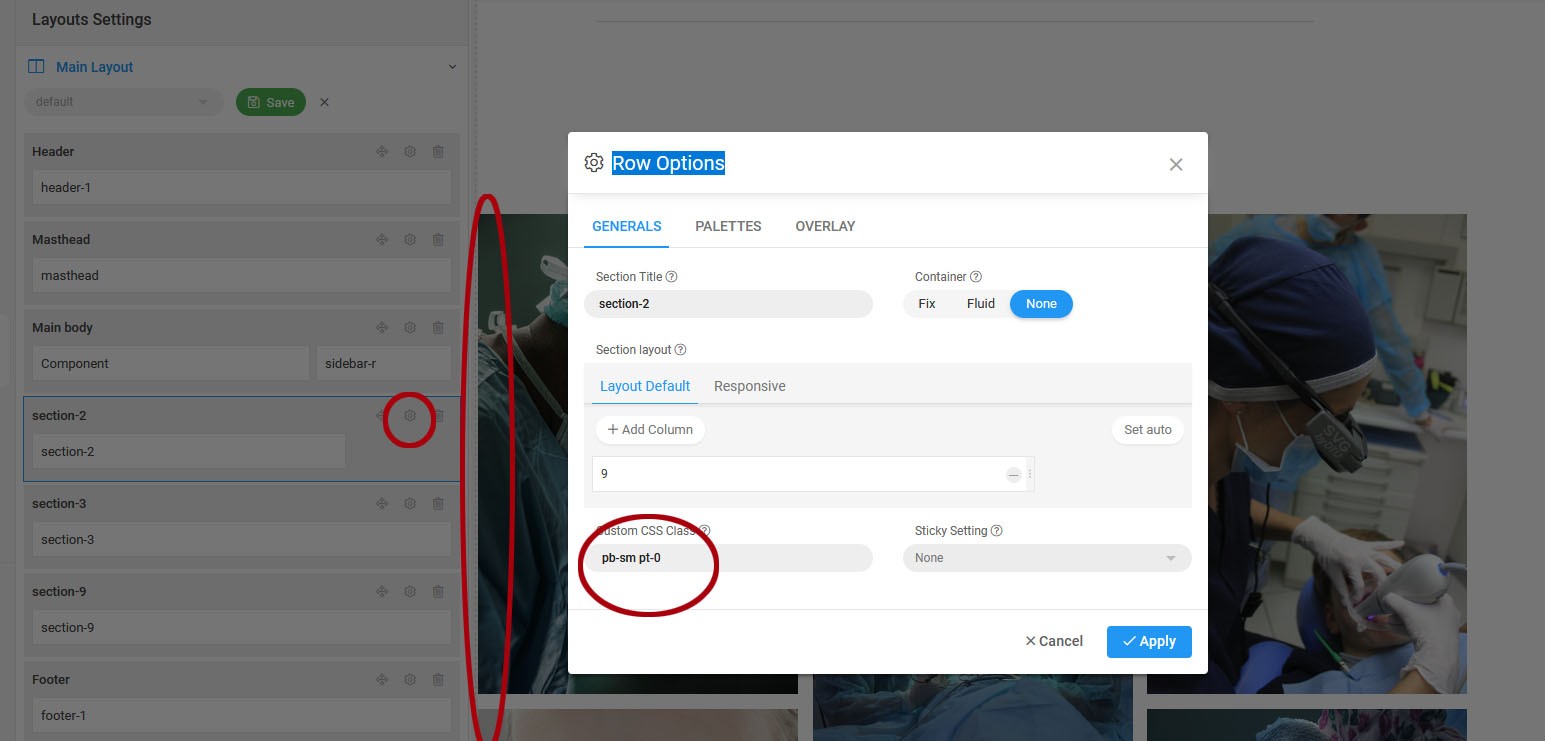The image size is (1545, 741).
Task: Switch to the PALETTES tab
Action: (728, 226)
